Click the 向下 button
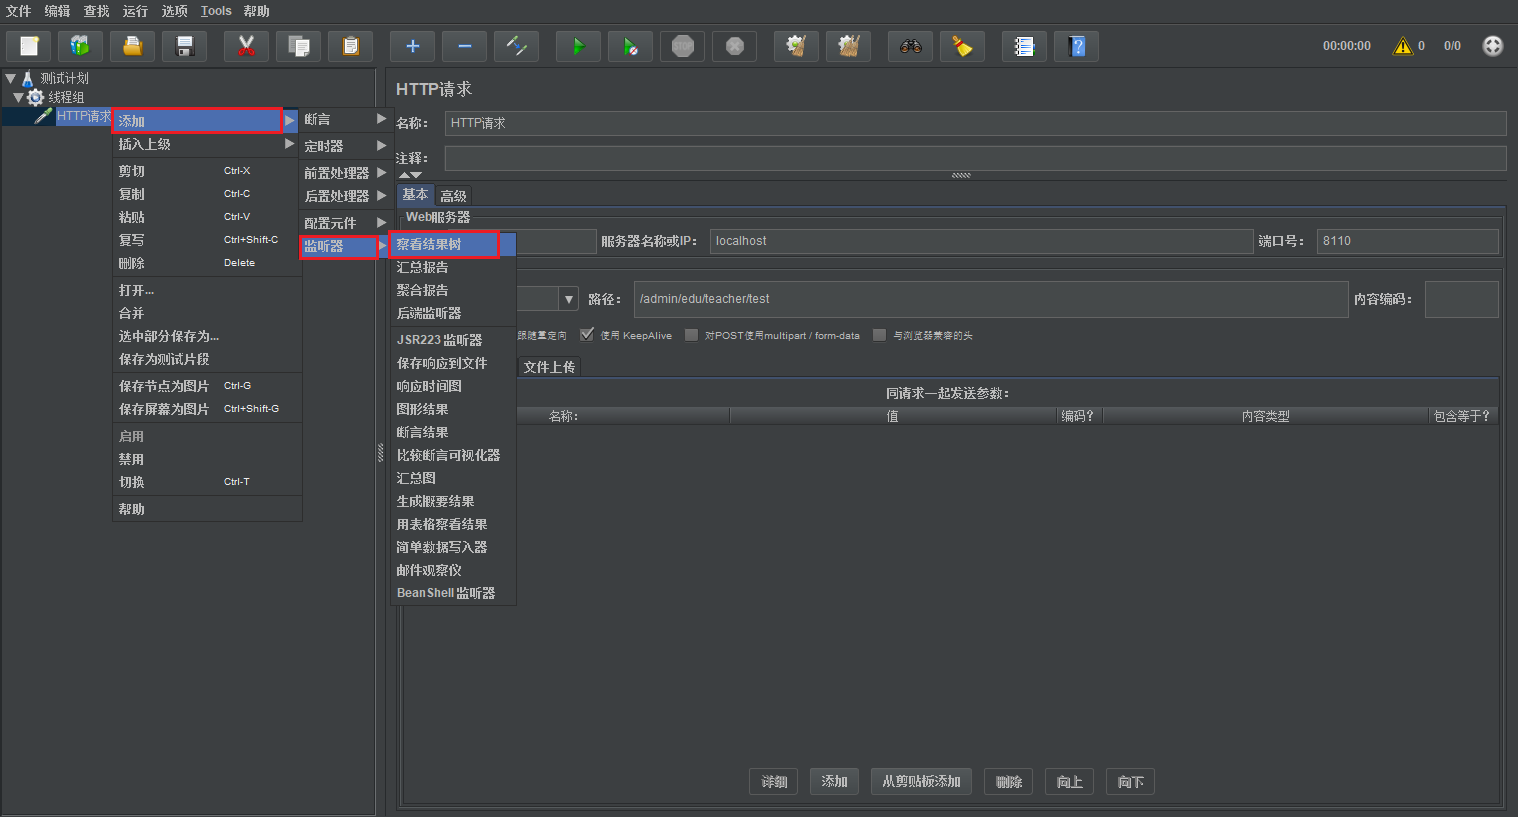Screen dimensions: 1518x817 click(x=1131, y=782)
